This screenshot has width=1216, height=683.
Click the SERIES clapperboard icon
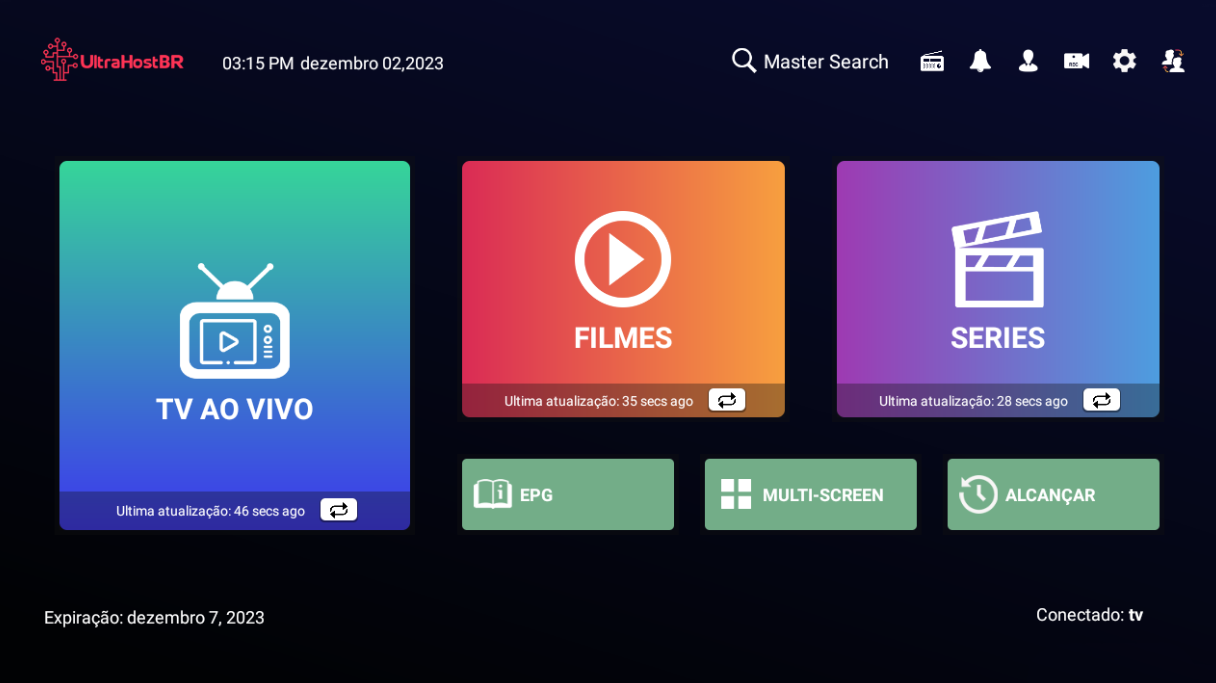(998, 259)
